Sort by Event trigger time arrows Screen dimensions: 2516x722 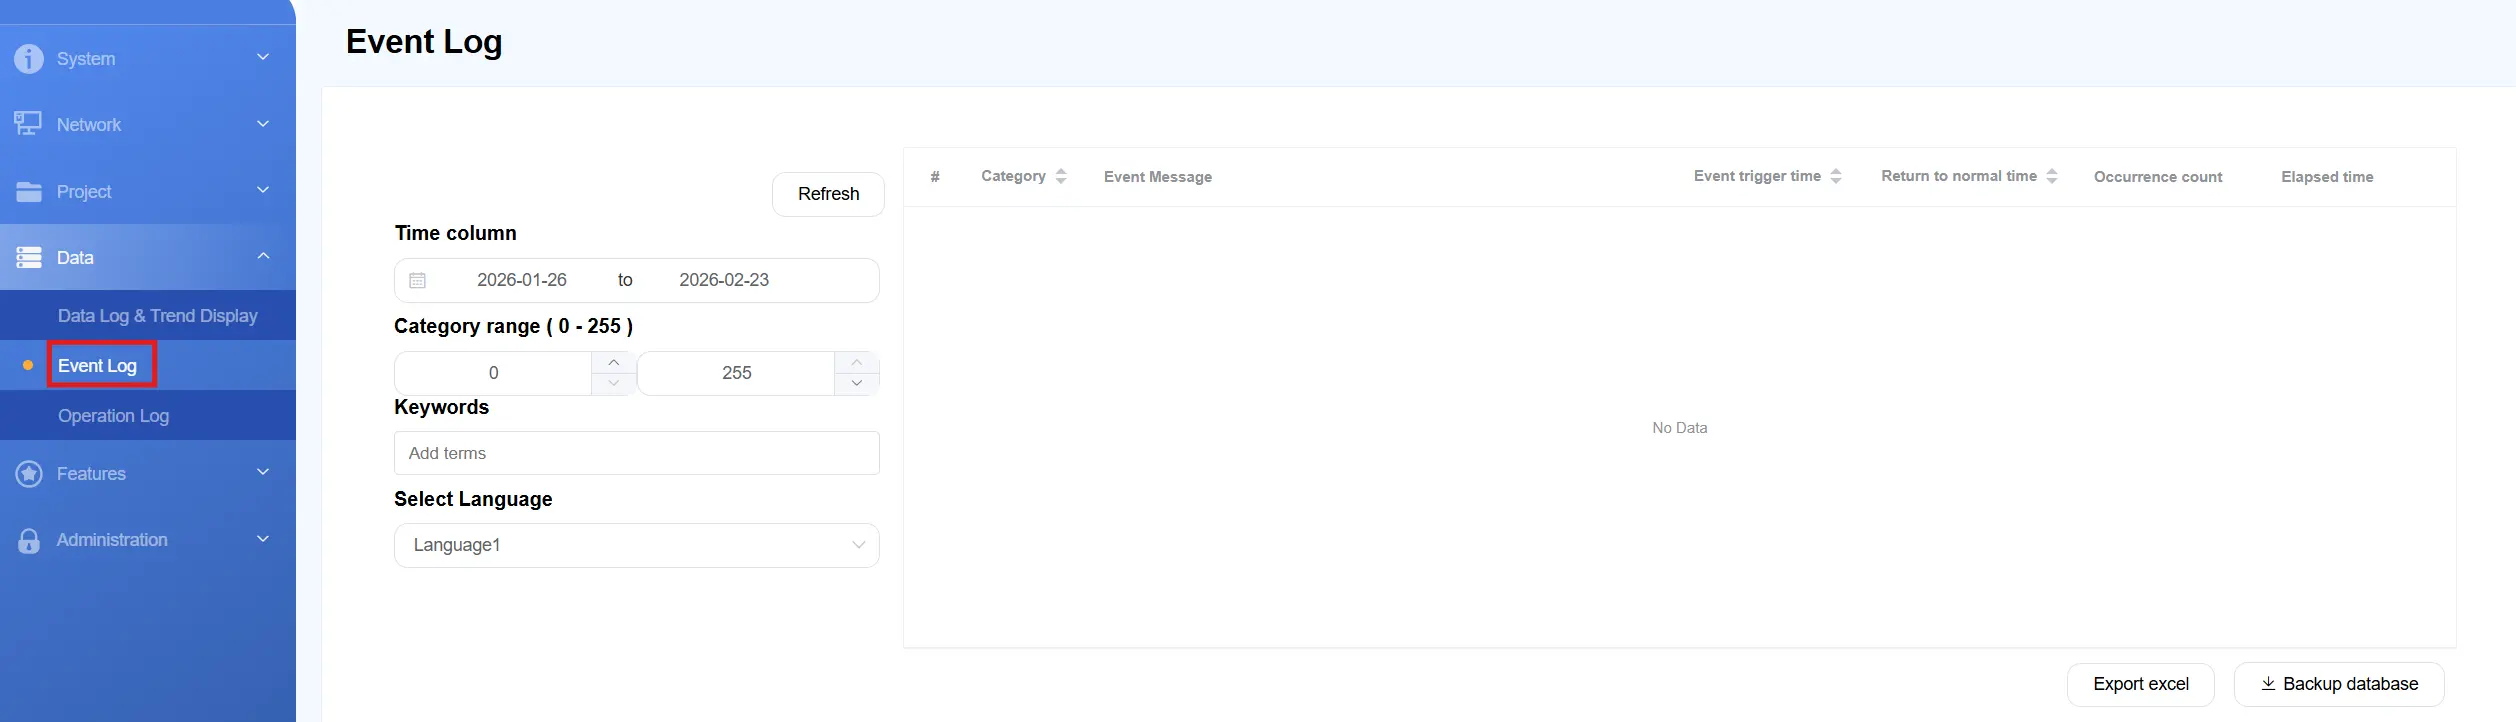(1836, 176)
